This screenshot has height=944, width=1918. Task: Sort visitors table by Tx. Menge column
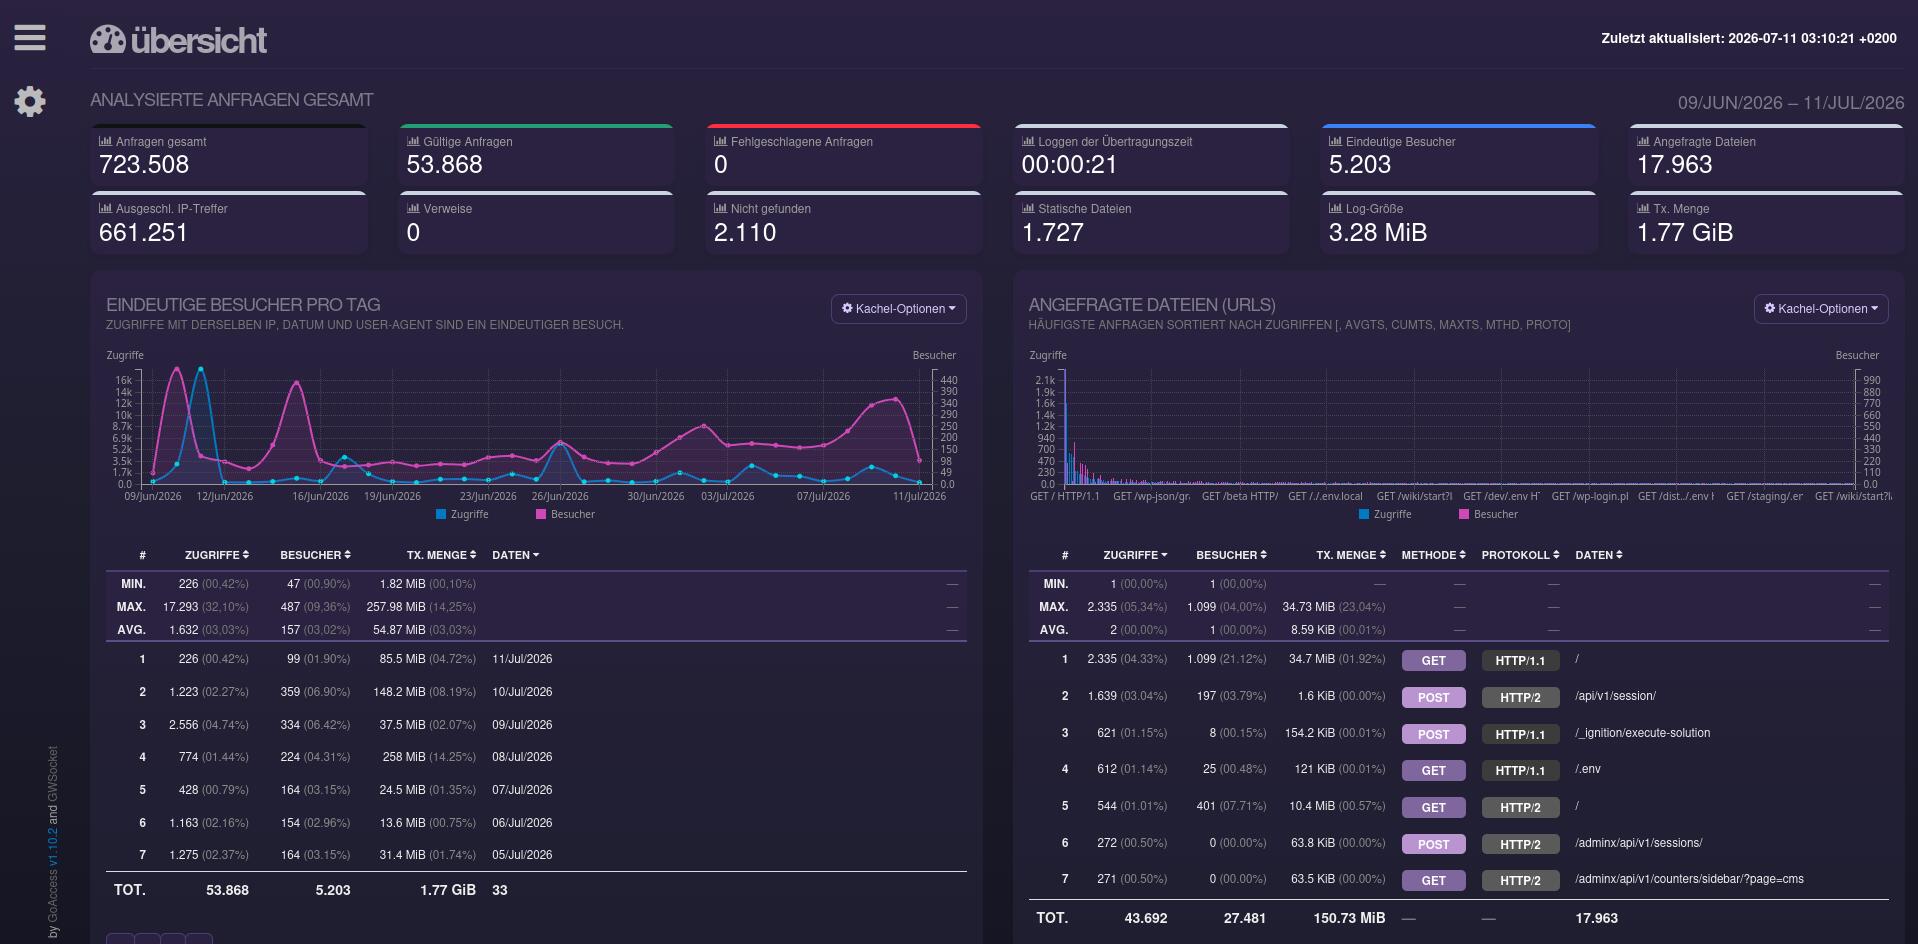coord(441,555)
